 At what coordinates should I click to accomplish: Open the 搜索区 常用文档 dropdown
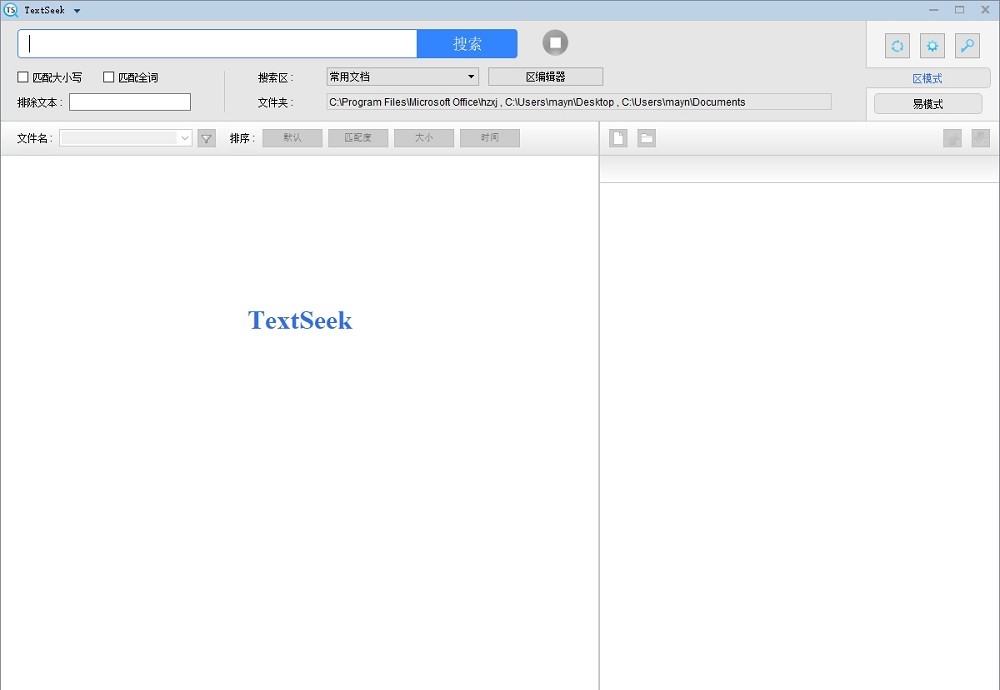point(402,77)
